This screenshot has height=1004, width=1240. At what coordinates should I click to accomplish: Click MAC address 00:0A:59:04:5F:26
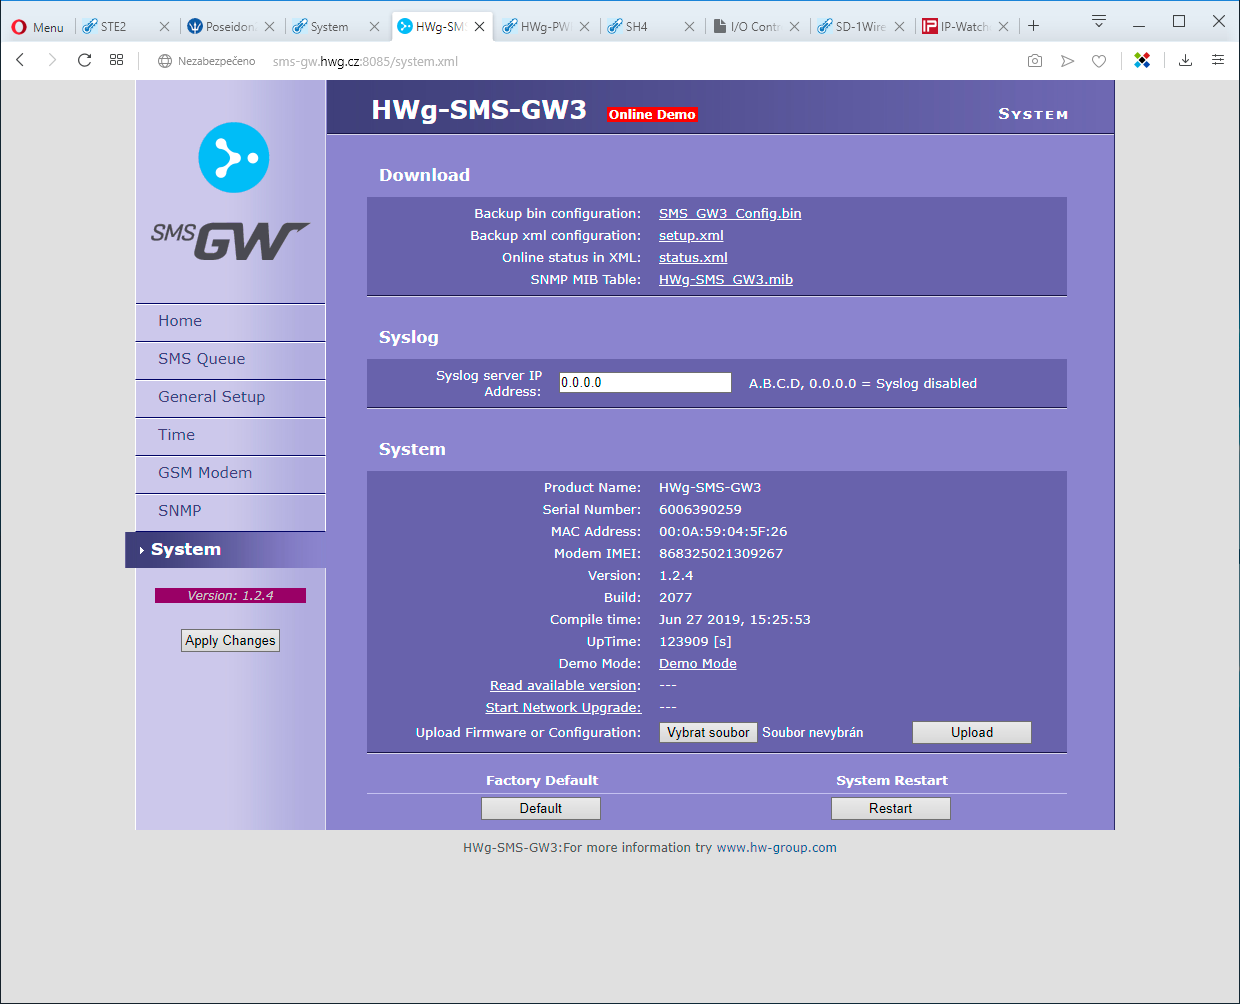point(723,532)
